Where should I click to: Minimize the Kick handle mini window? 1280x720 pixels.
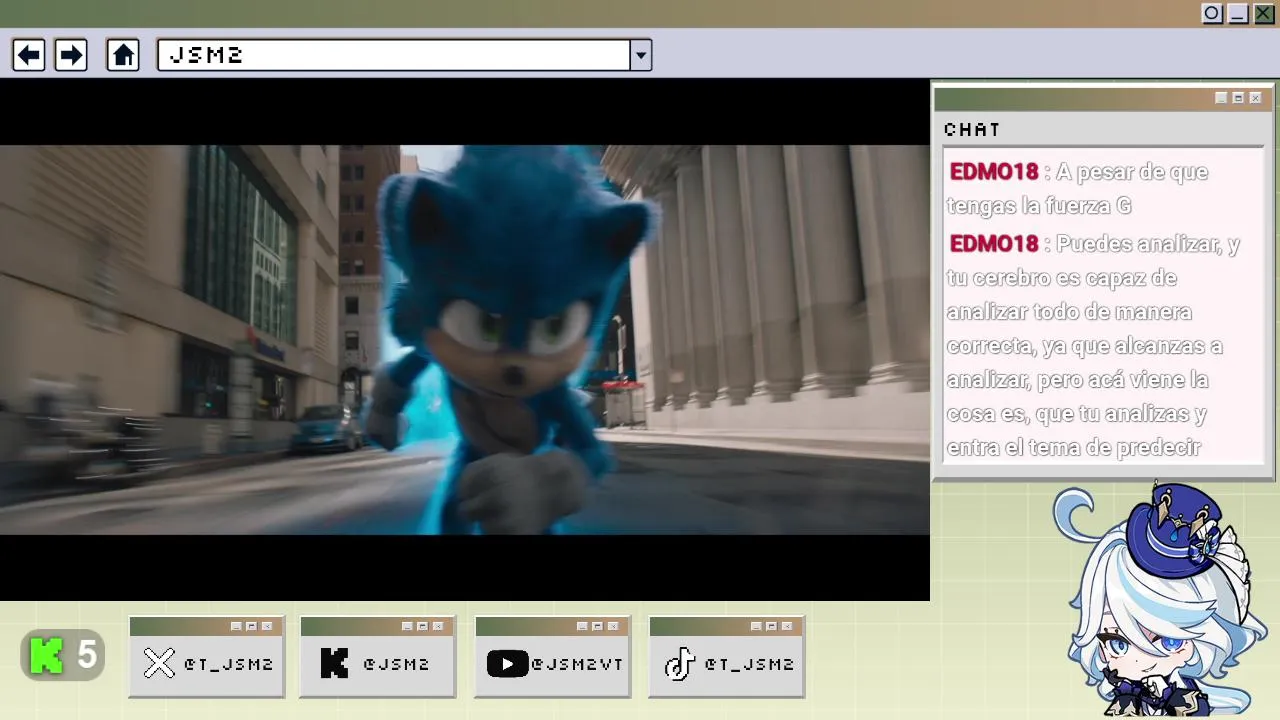(x=407, y=626)
